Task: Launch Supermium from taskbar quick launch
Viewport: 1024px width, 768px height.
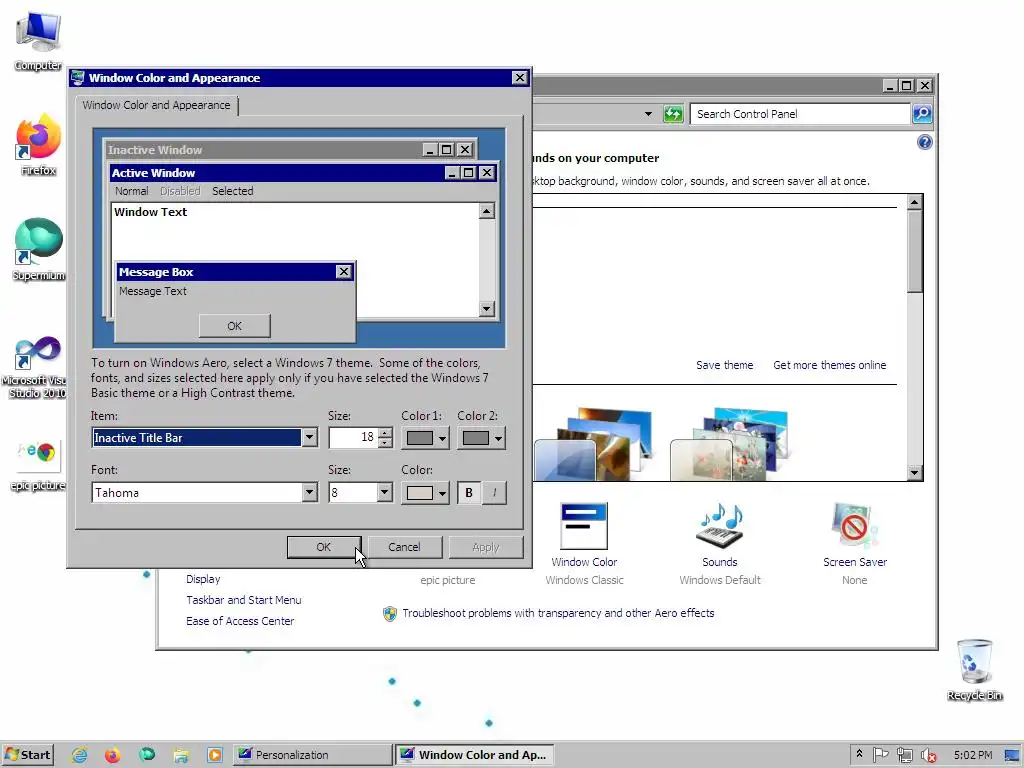Action: (x=147, y=755)
